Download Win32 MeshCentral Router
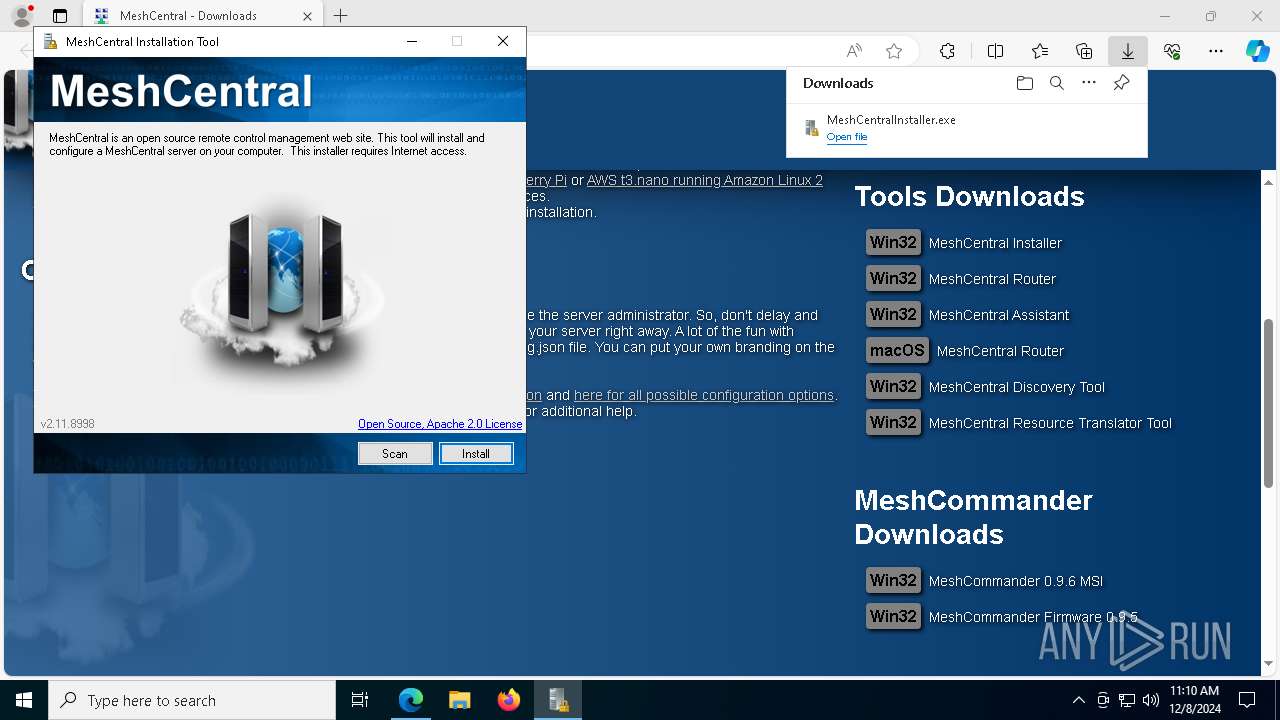 992,279
